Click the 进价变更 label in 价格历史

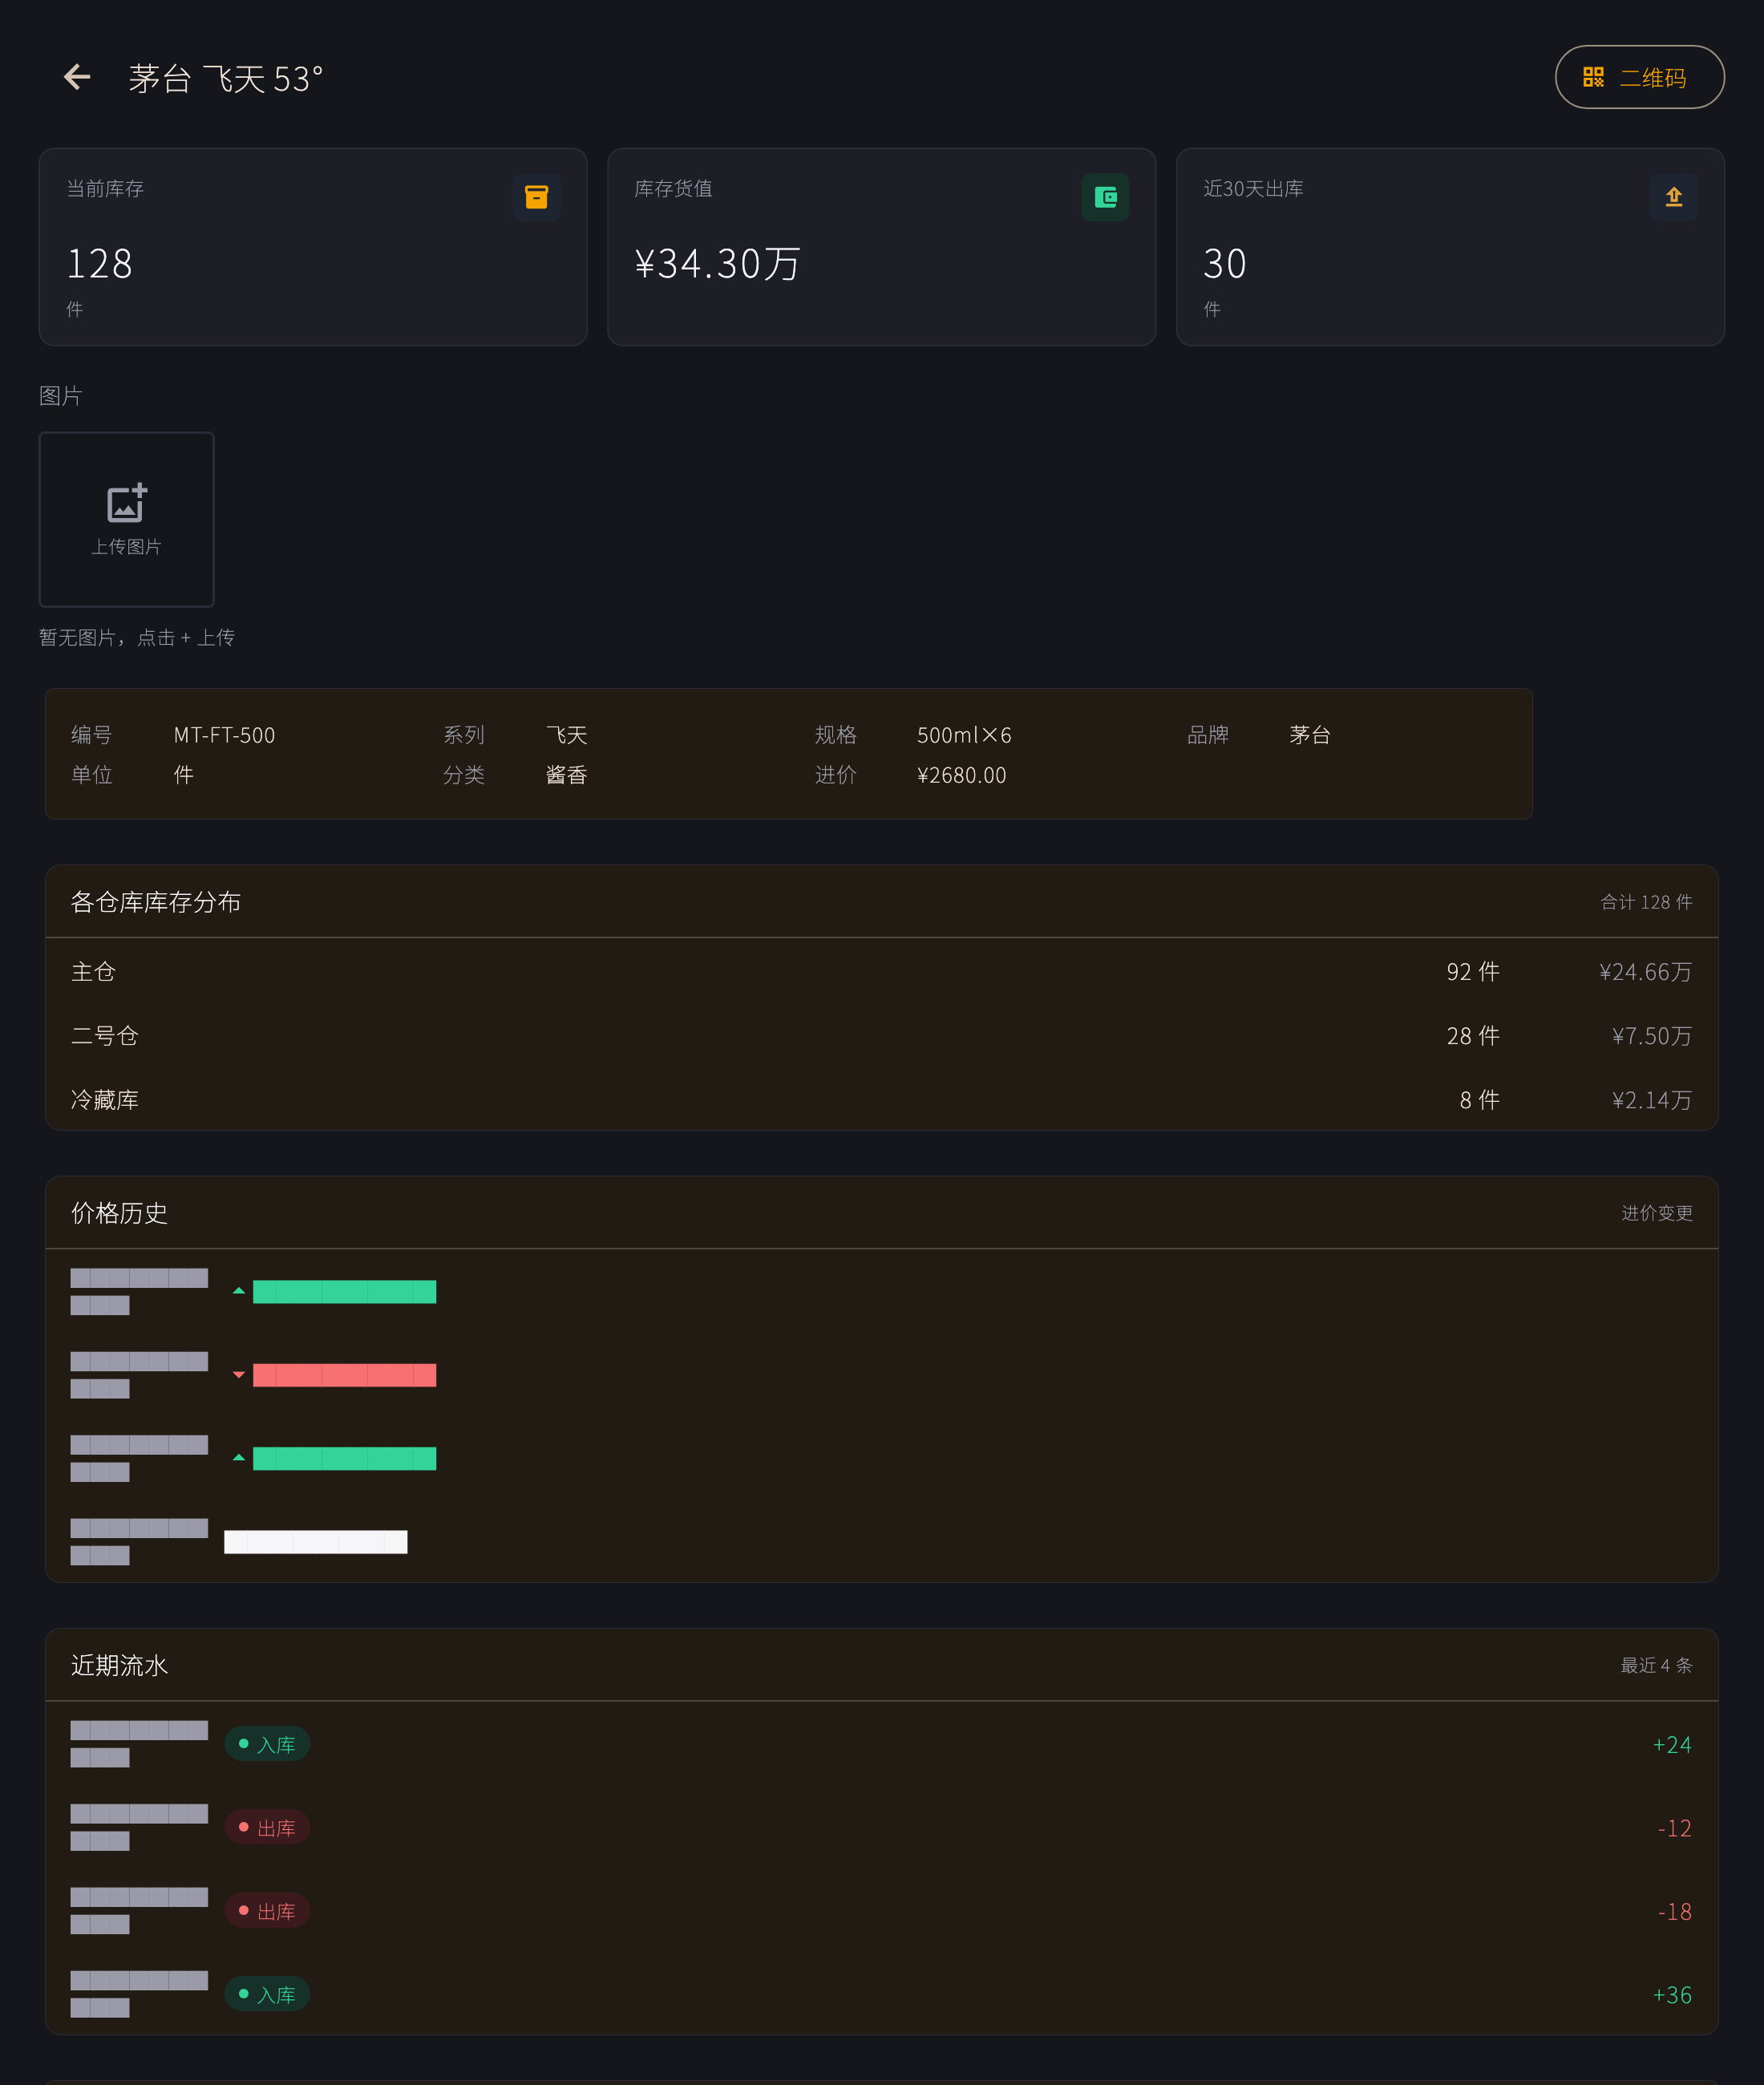pyautogui.click(x=1656, y=1213)
